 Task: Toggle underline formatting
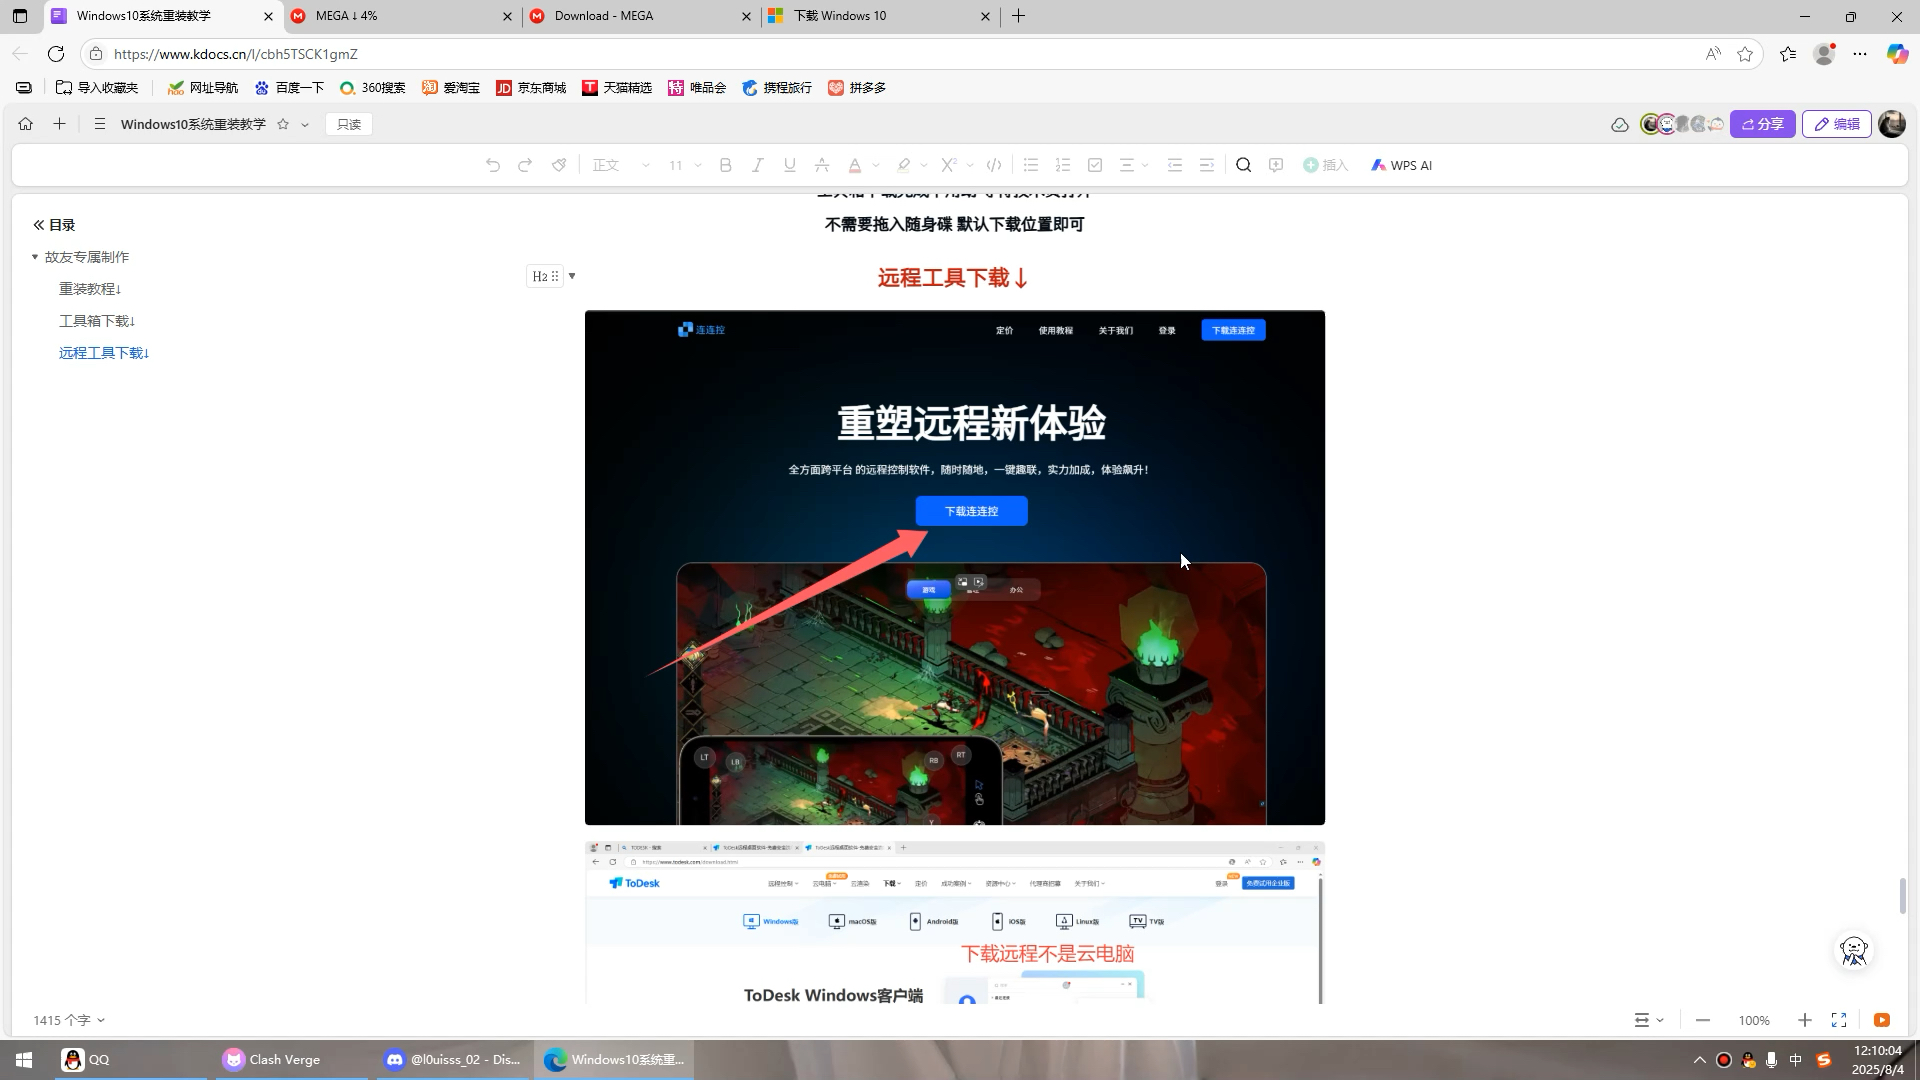coord(790,165)
